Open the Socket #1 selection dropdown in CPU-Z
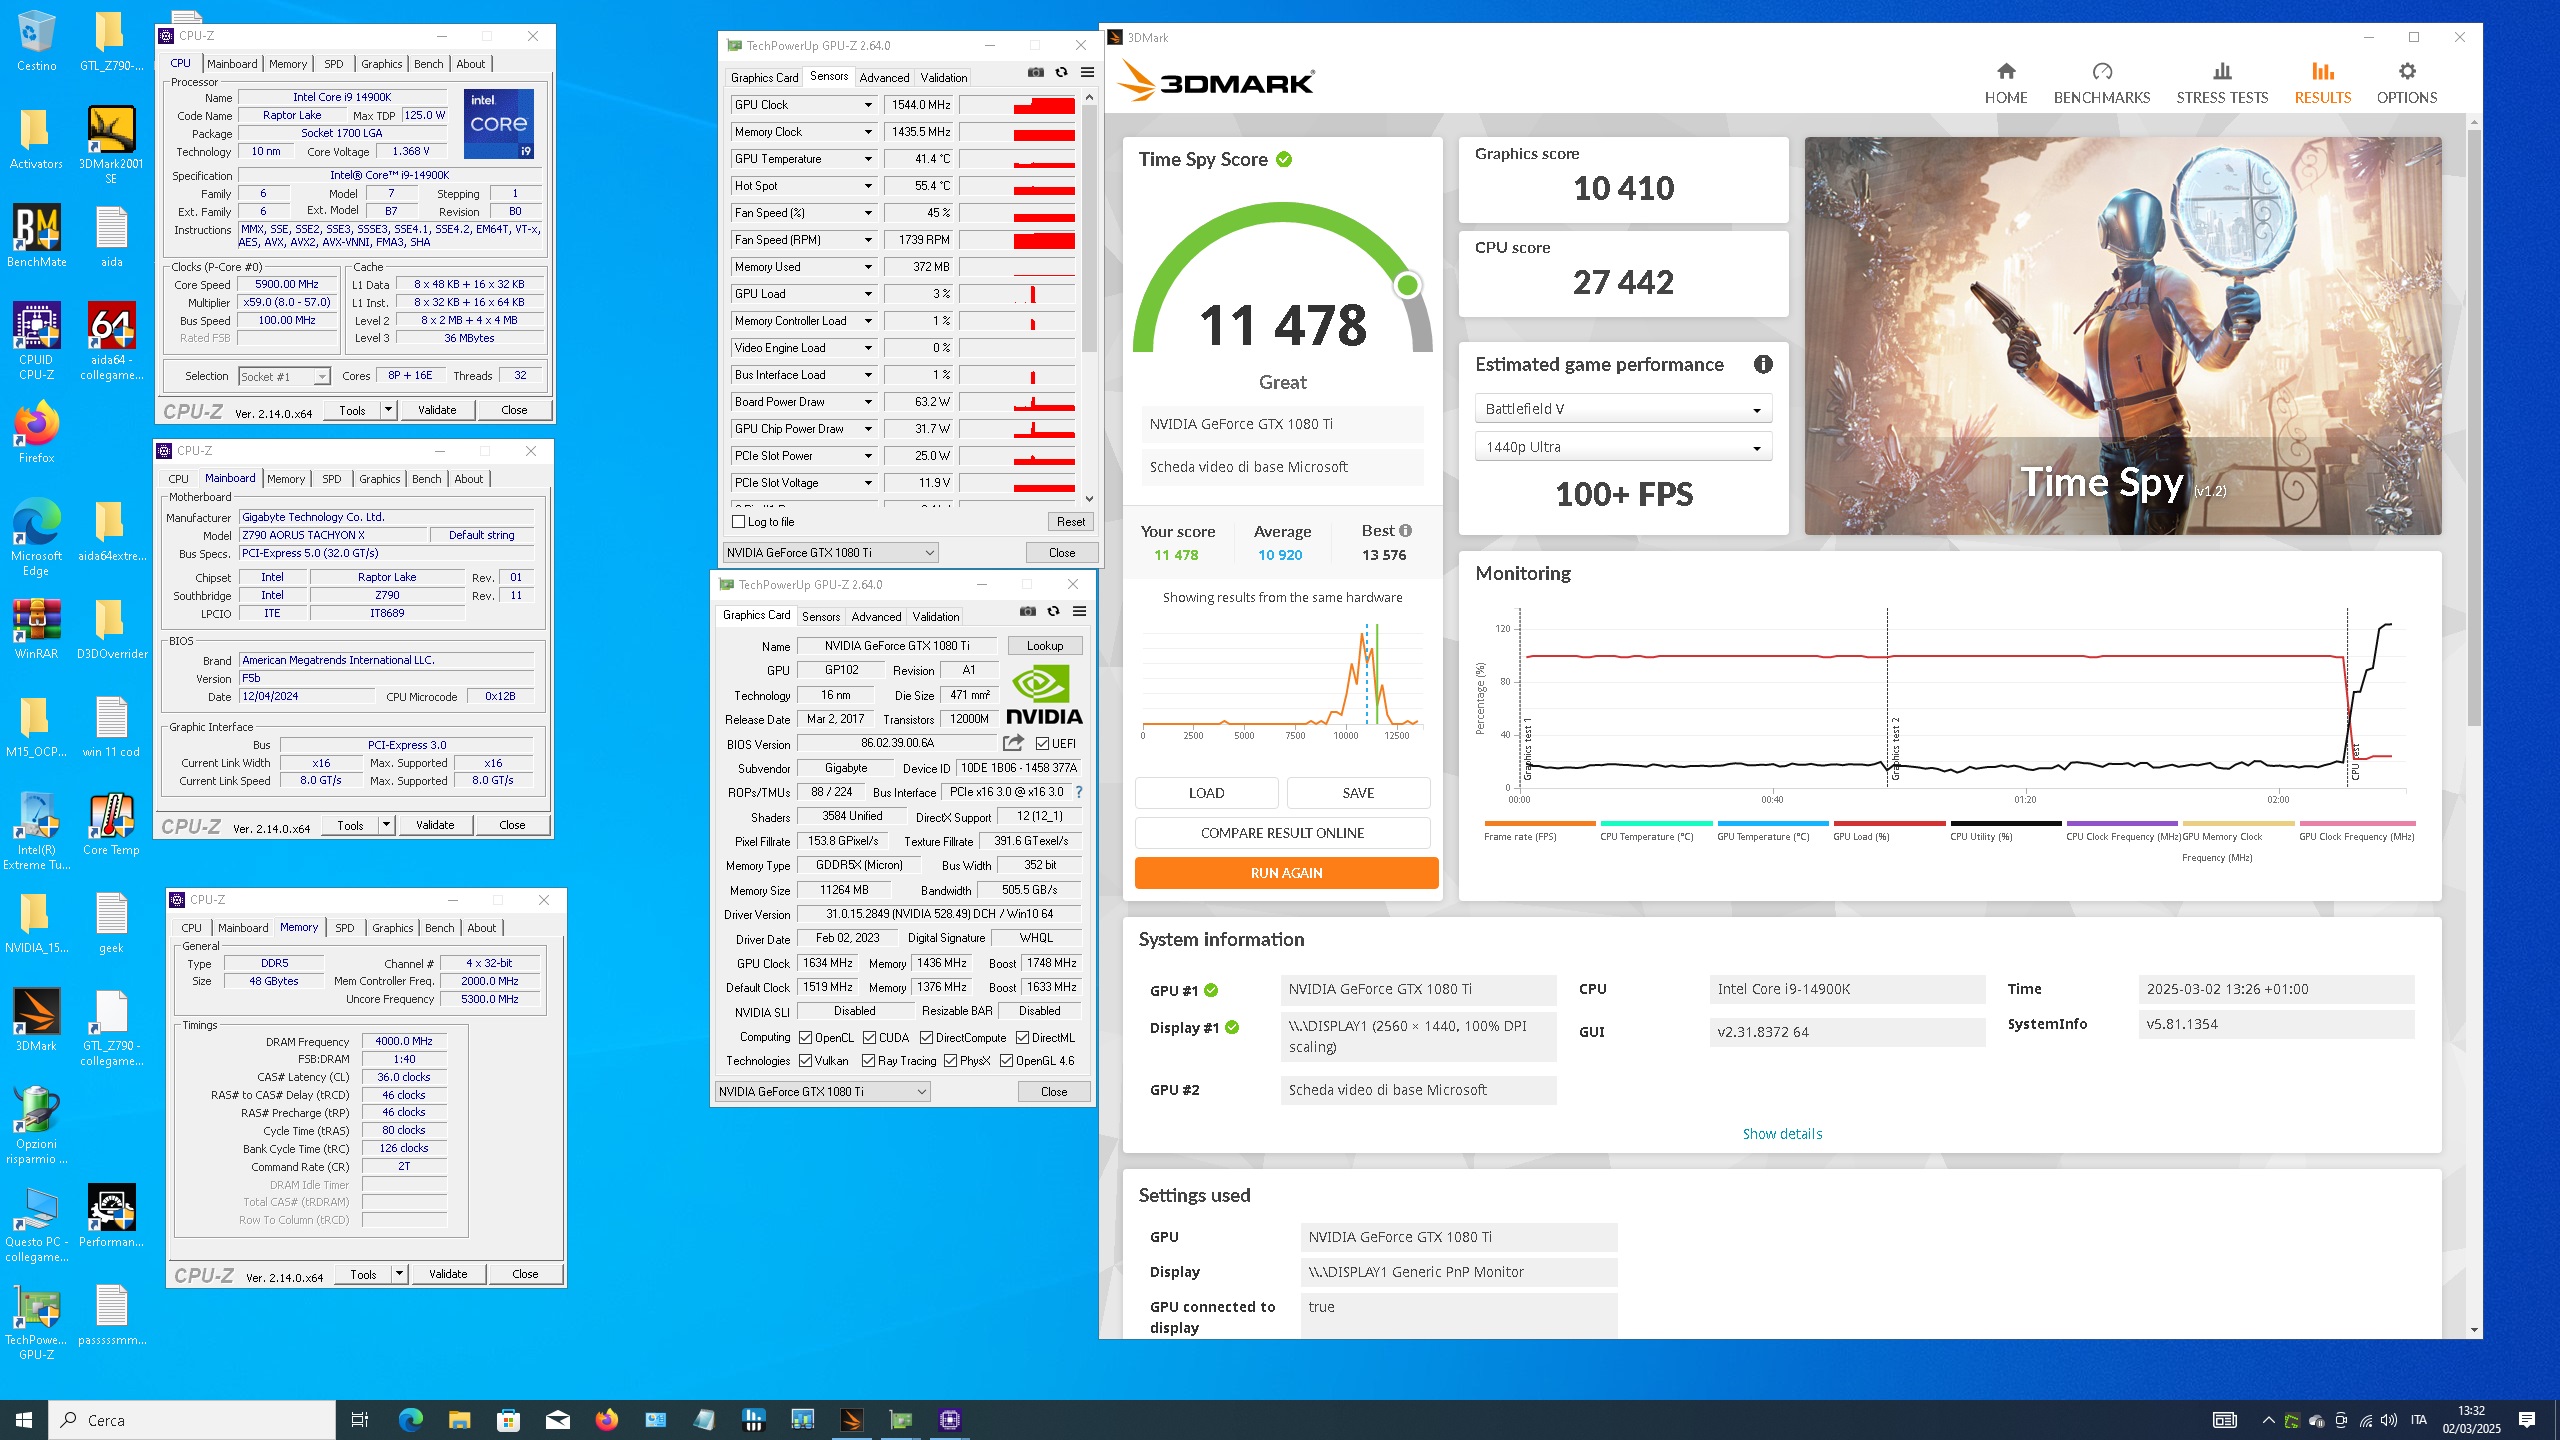Viewport: 2560px width, 1440px height. (285, 377)
